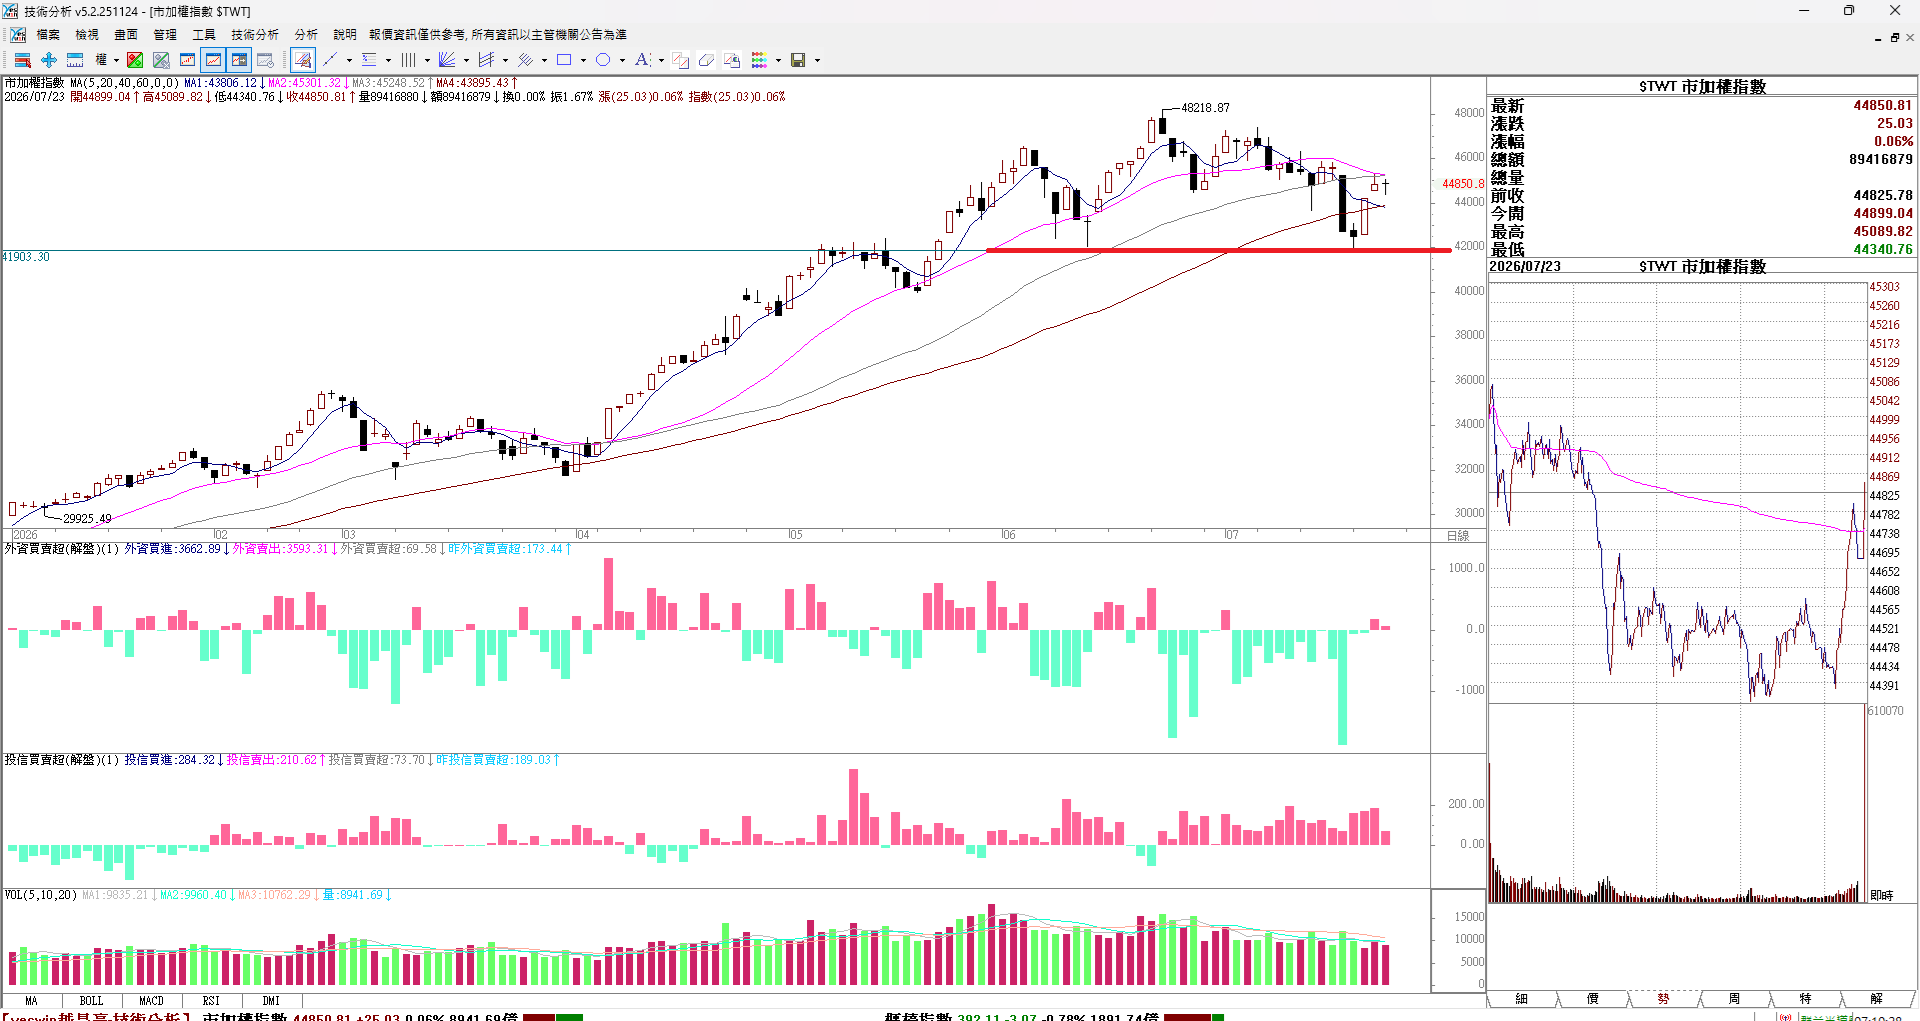The image size is (1920, 1021).
Task: Click the blue crosshair move icon
Action: 49,60
